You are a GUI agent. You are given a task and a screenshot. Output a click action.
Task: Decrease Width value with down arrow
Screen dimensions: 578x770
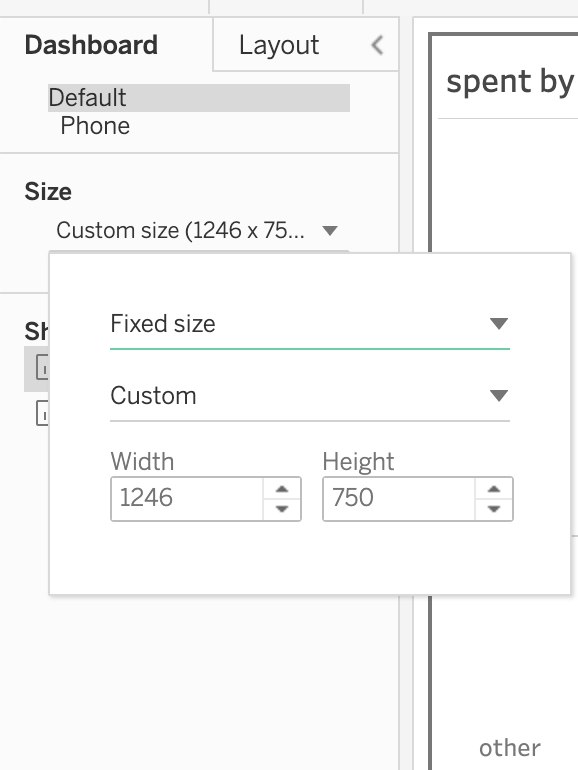(x=282, y=509)
